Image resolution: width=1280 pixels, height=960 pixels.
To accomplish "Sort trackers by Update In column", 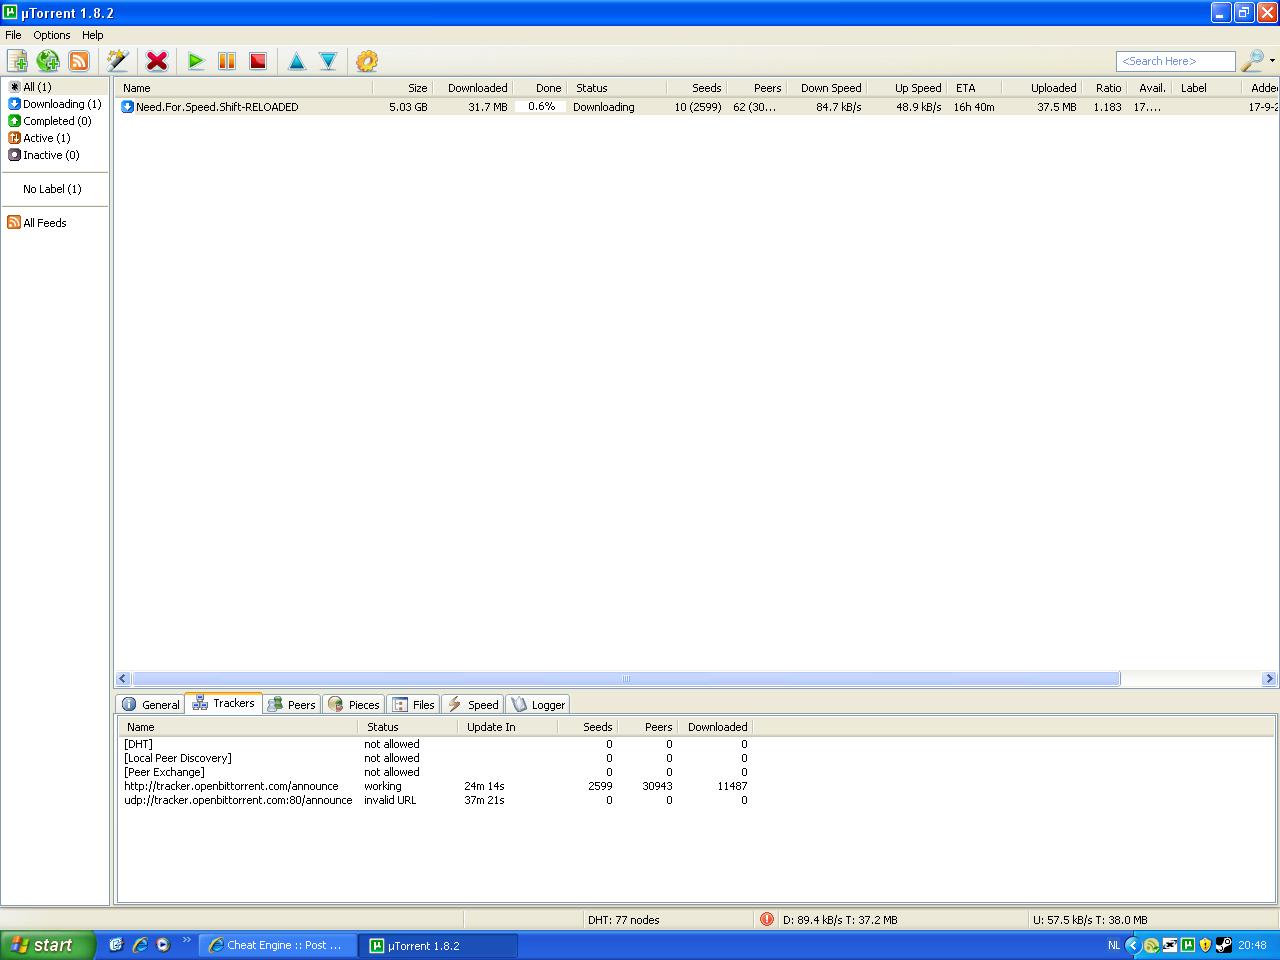I will coord(507,727).
